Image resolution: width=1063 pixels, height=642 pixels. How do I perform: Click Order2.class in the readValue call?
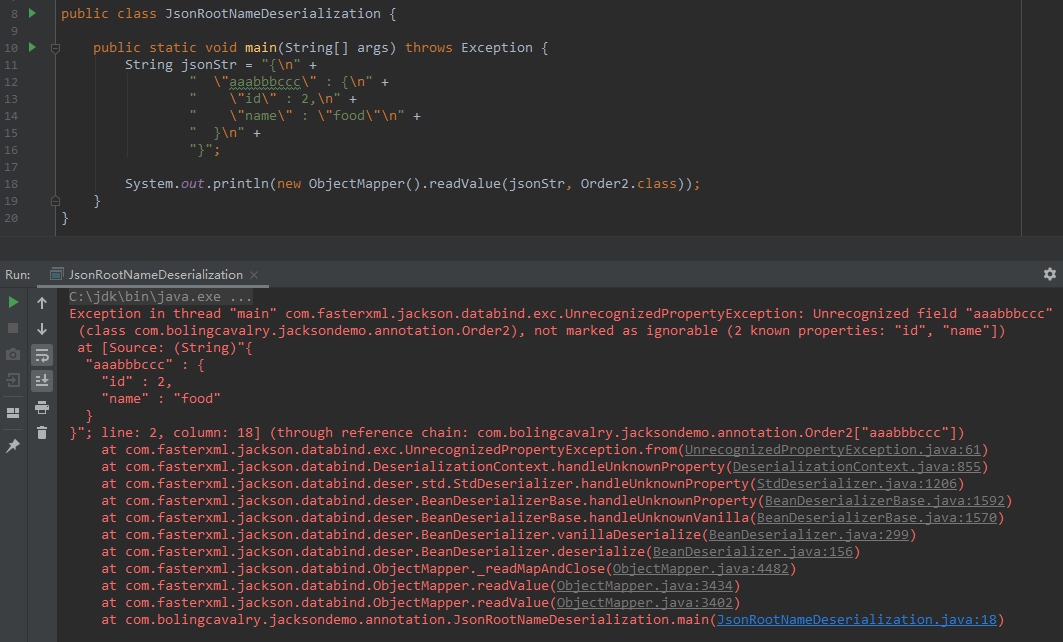[x=628, y=184]
